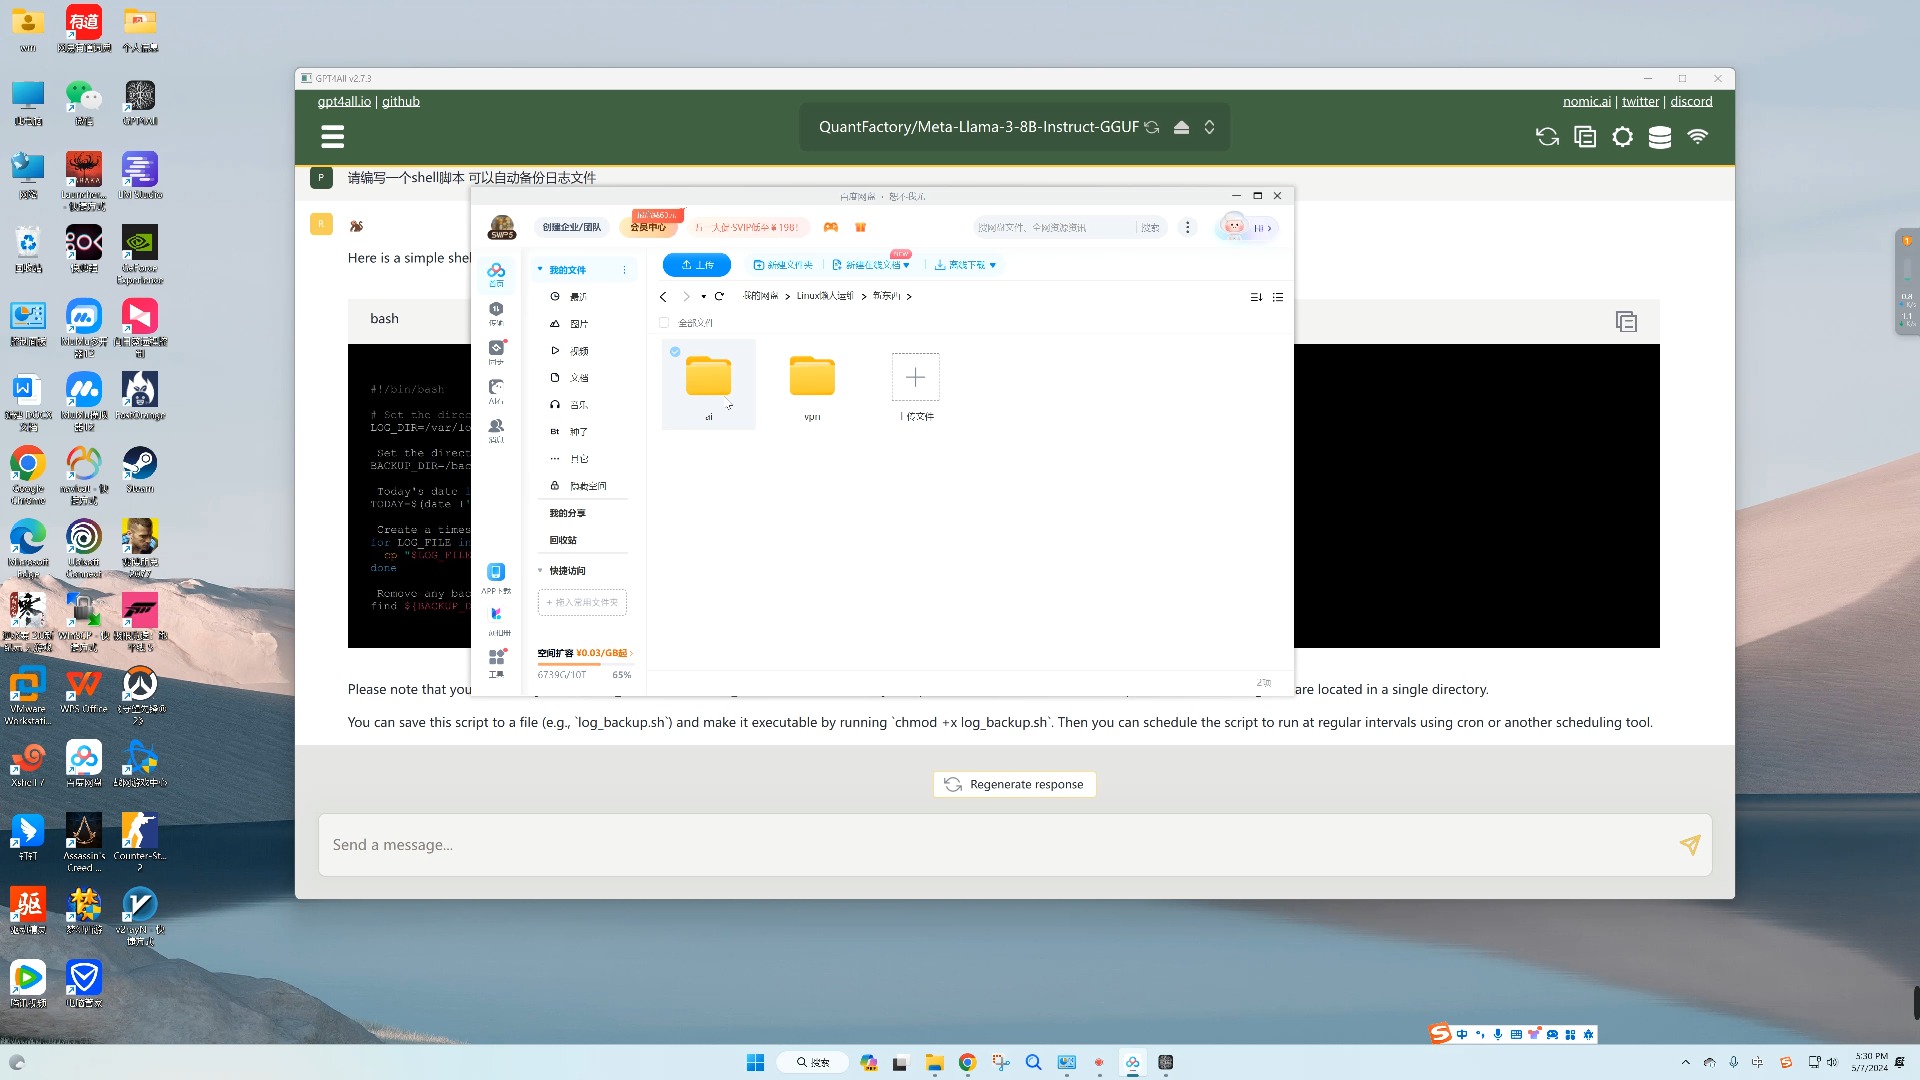Viewport: 1920px width, 1080px height.
Task: Click the network wifi icon in GPT4All
Action: click(x=1698, y=136)
